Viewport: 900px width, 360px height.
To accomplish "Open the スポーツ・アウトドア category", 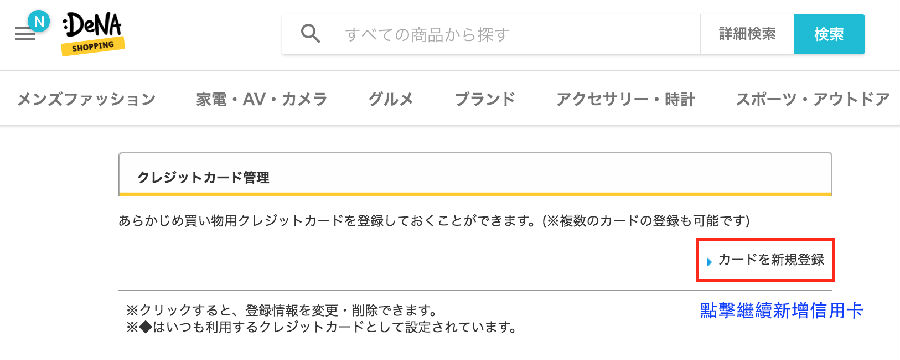I will tap(813, 99).
